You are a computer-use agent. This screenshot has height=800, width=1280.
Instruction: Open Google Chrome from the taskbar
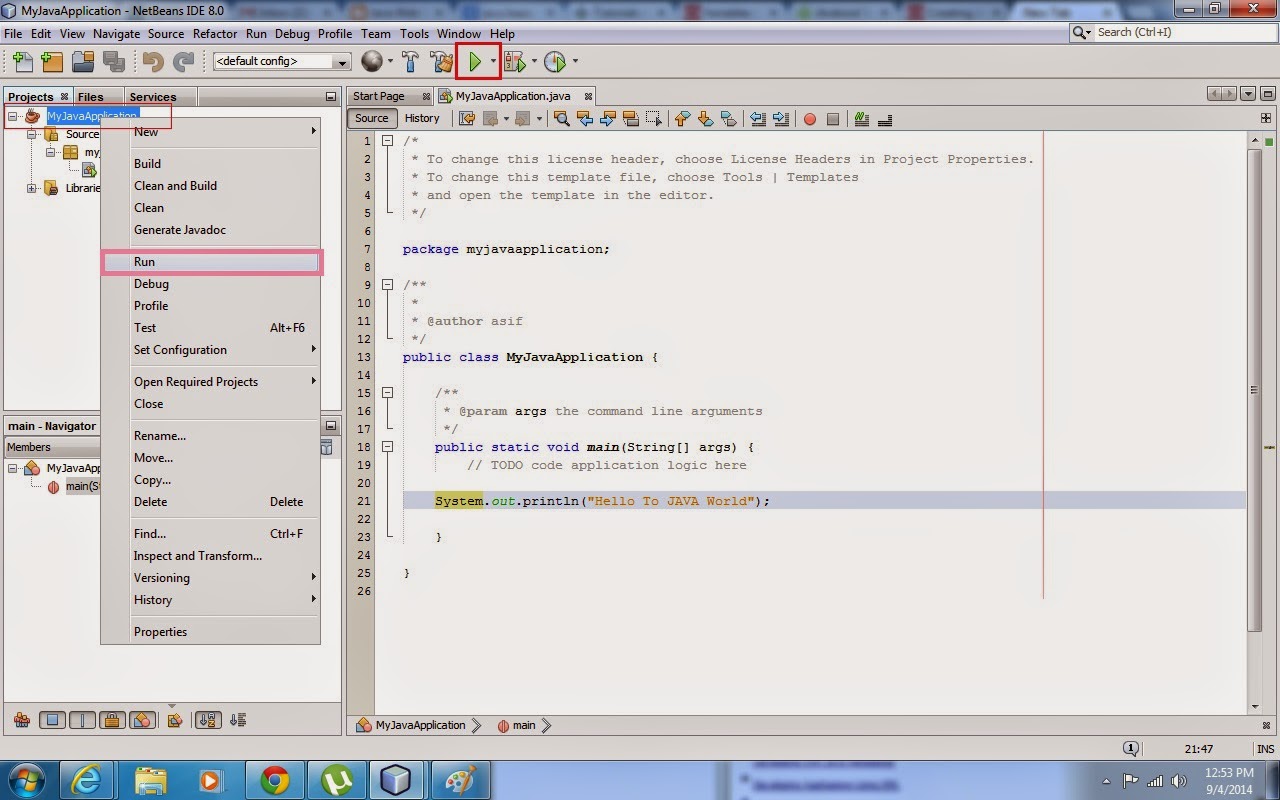(275, 779)
